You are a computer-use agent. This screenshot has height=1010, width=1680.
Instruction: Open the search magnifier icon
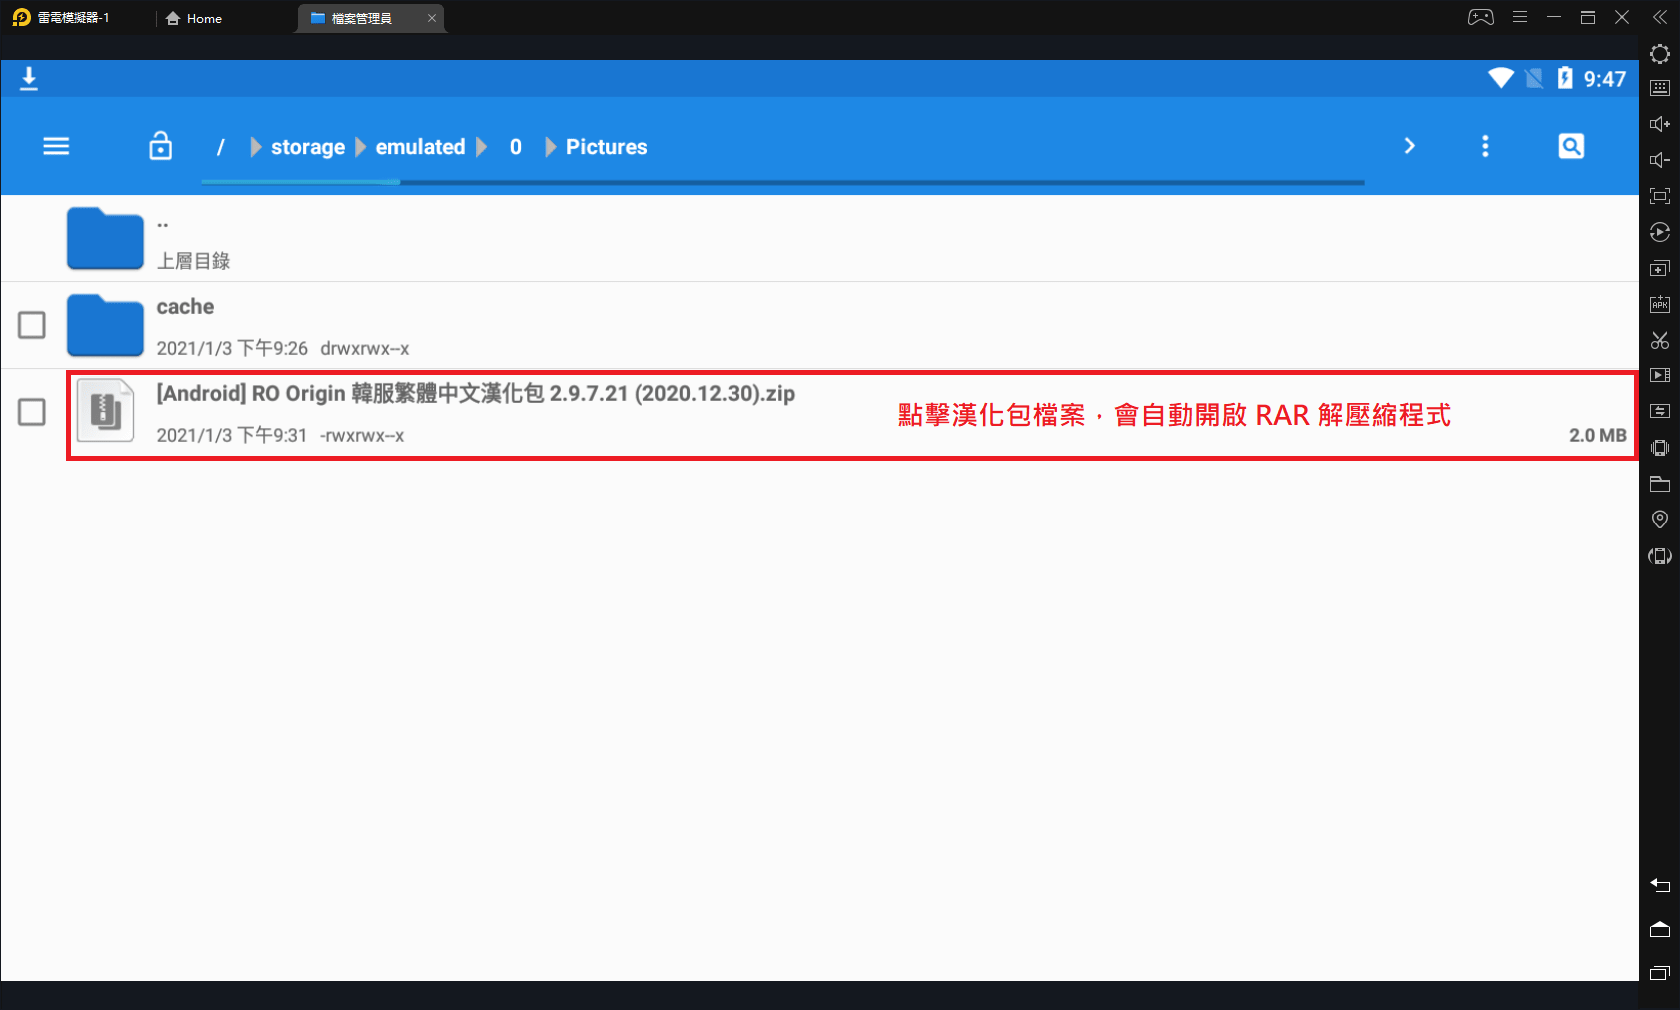1571,146
